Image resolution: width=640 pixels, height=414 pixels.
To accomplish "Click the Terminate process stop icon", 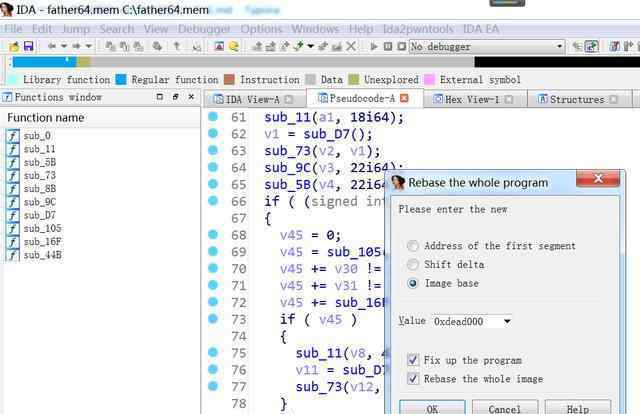I will pyautogui.click(x=399, y=46).
